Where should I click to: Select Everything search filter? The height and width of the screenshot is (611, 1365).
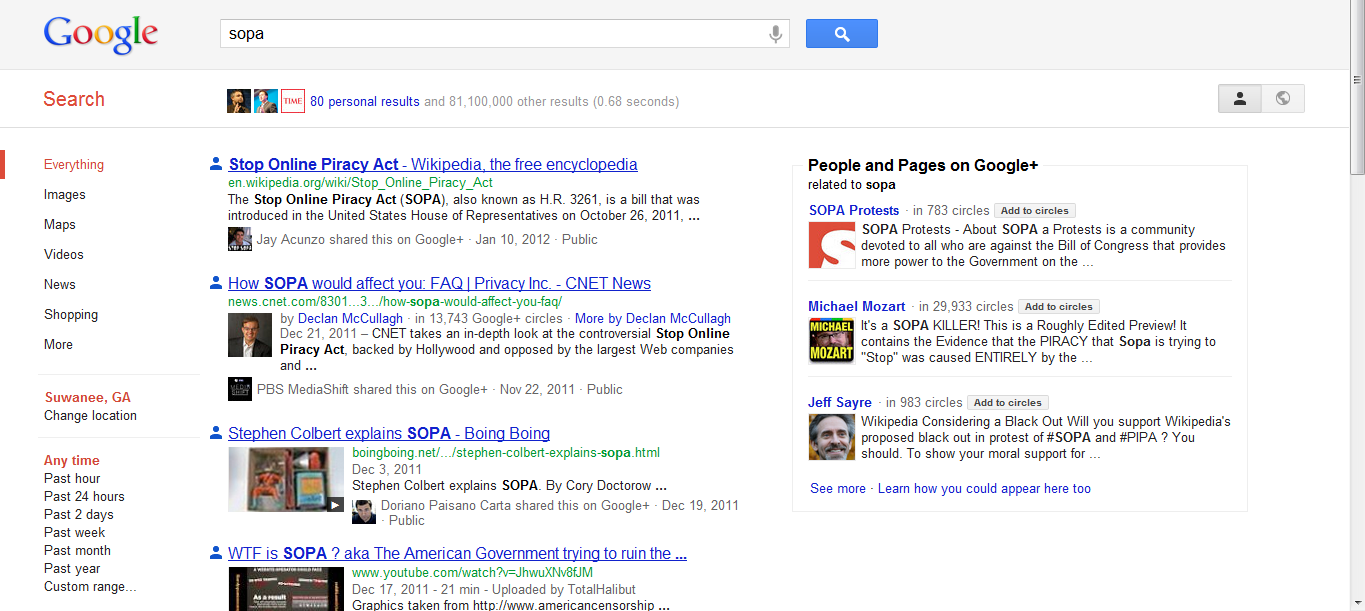point(74,165)
